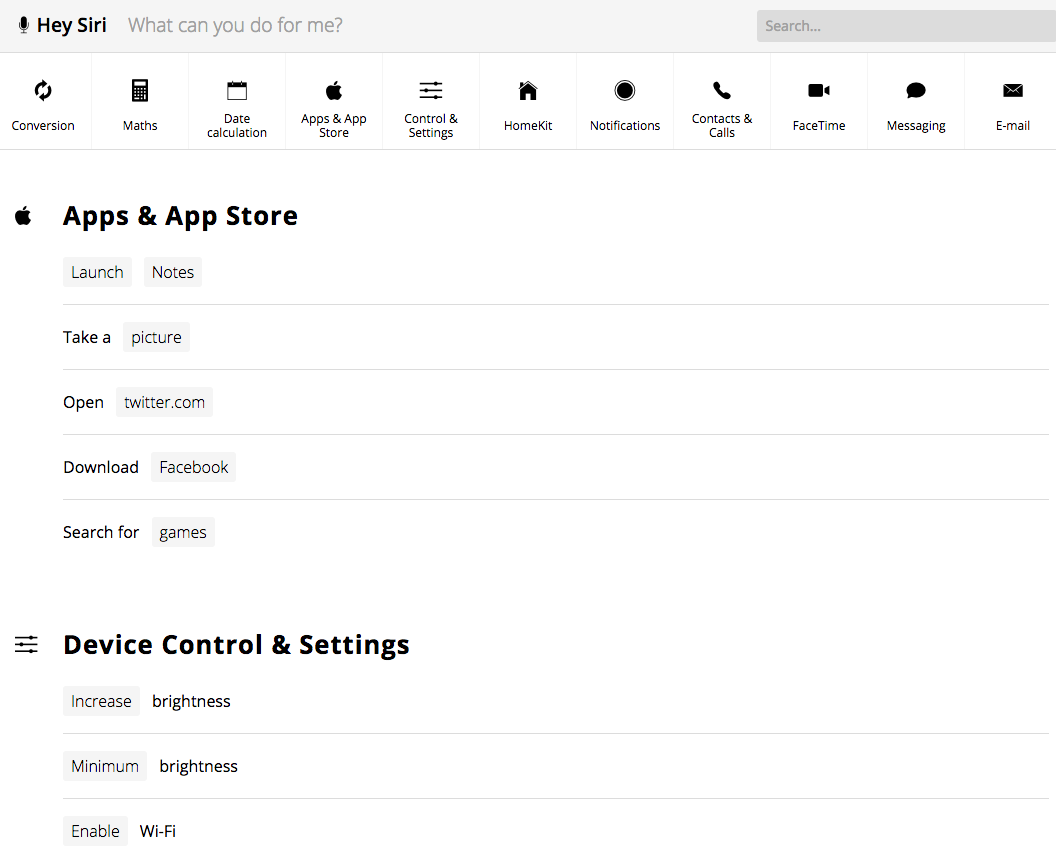Click the Launch chip
The height and width of the screenshot is (863, 1056).
click(x=98, y=272)
